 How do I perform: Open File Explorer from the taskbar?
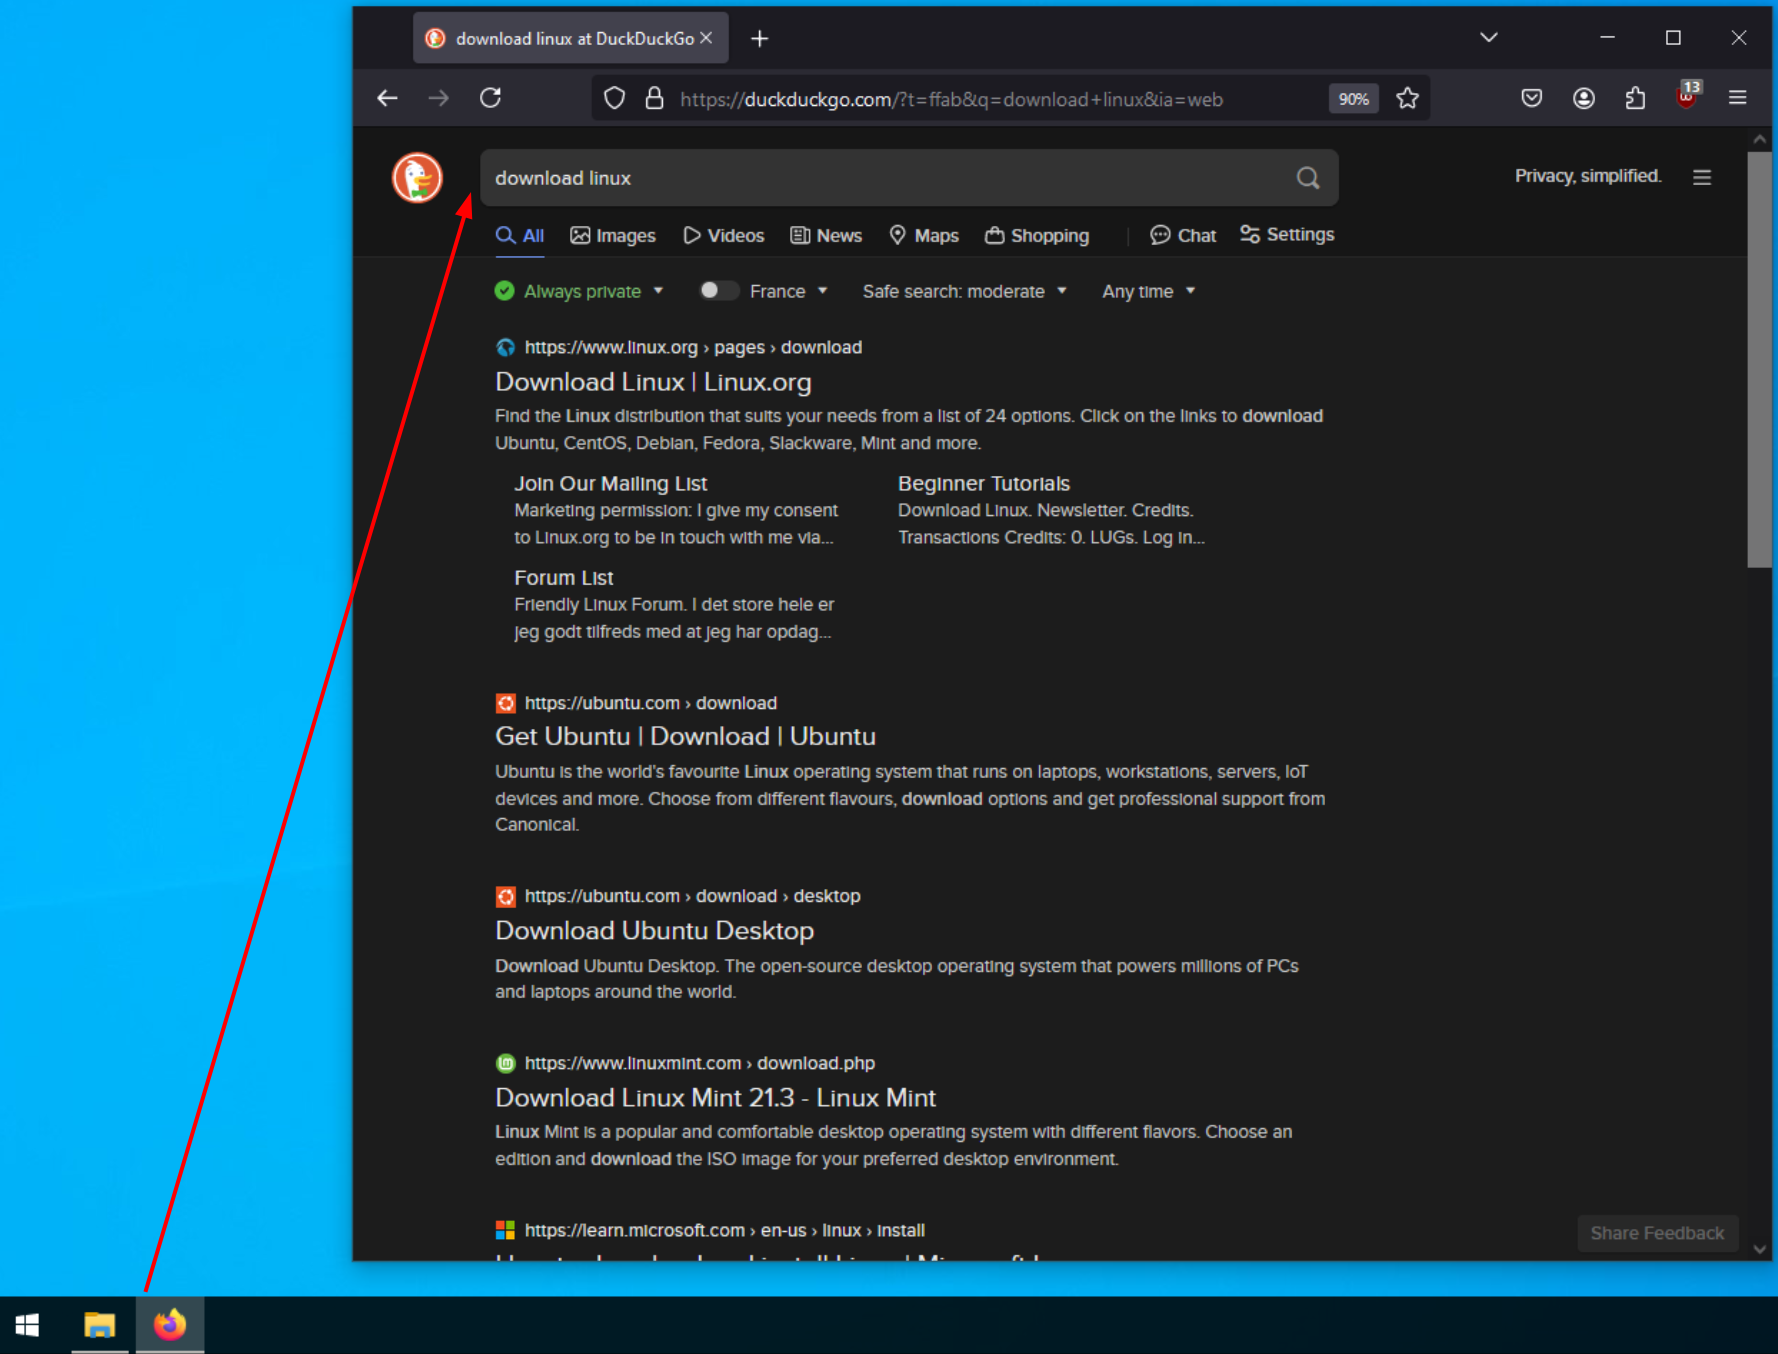[x=99, y=1325]
